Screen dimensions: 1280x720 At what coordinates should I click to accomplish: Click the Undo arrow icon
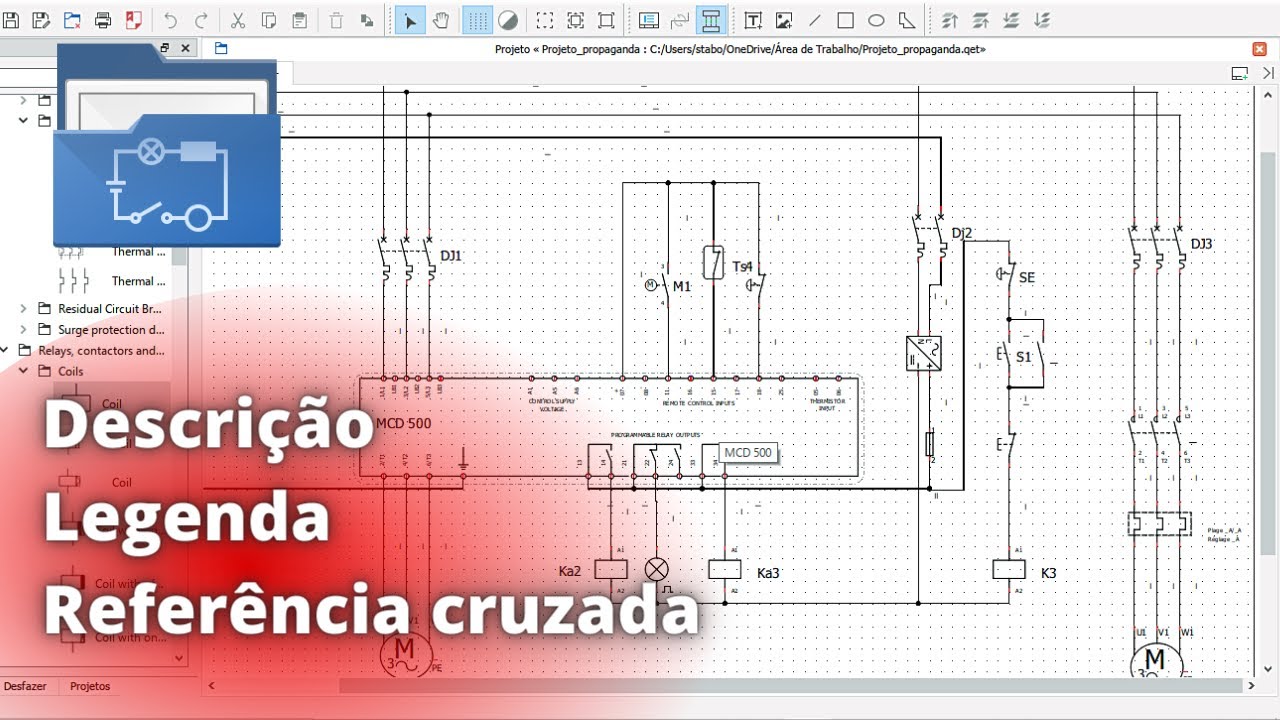pos(170,20)
